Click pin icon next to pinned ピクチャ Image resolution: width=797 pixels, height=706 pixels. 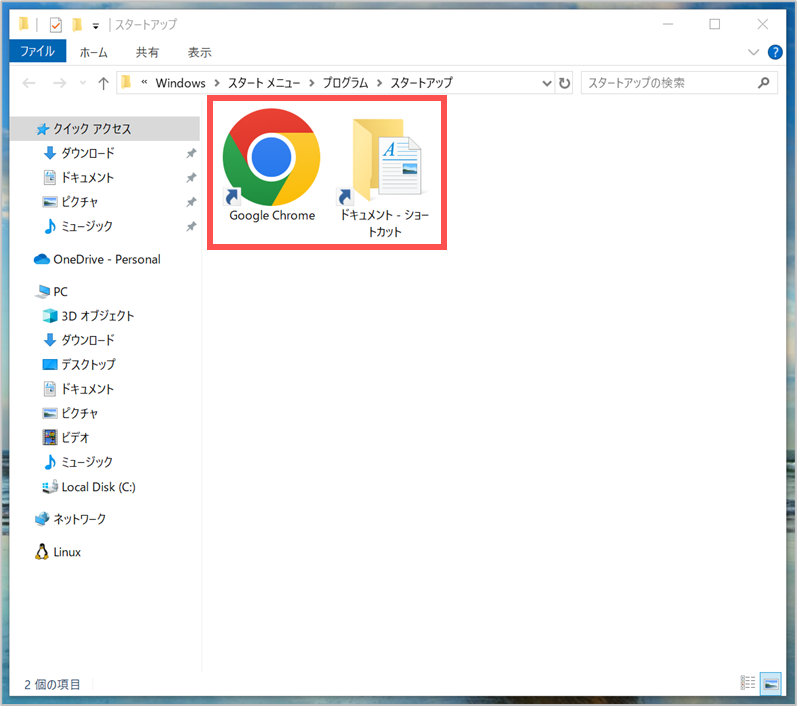click(191, 202)
